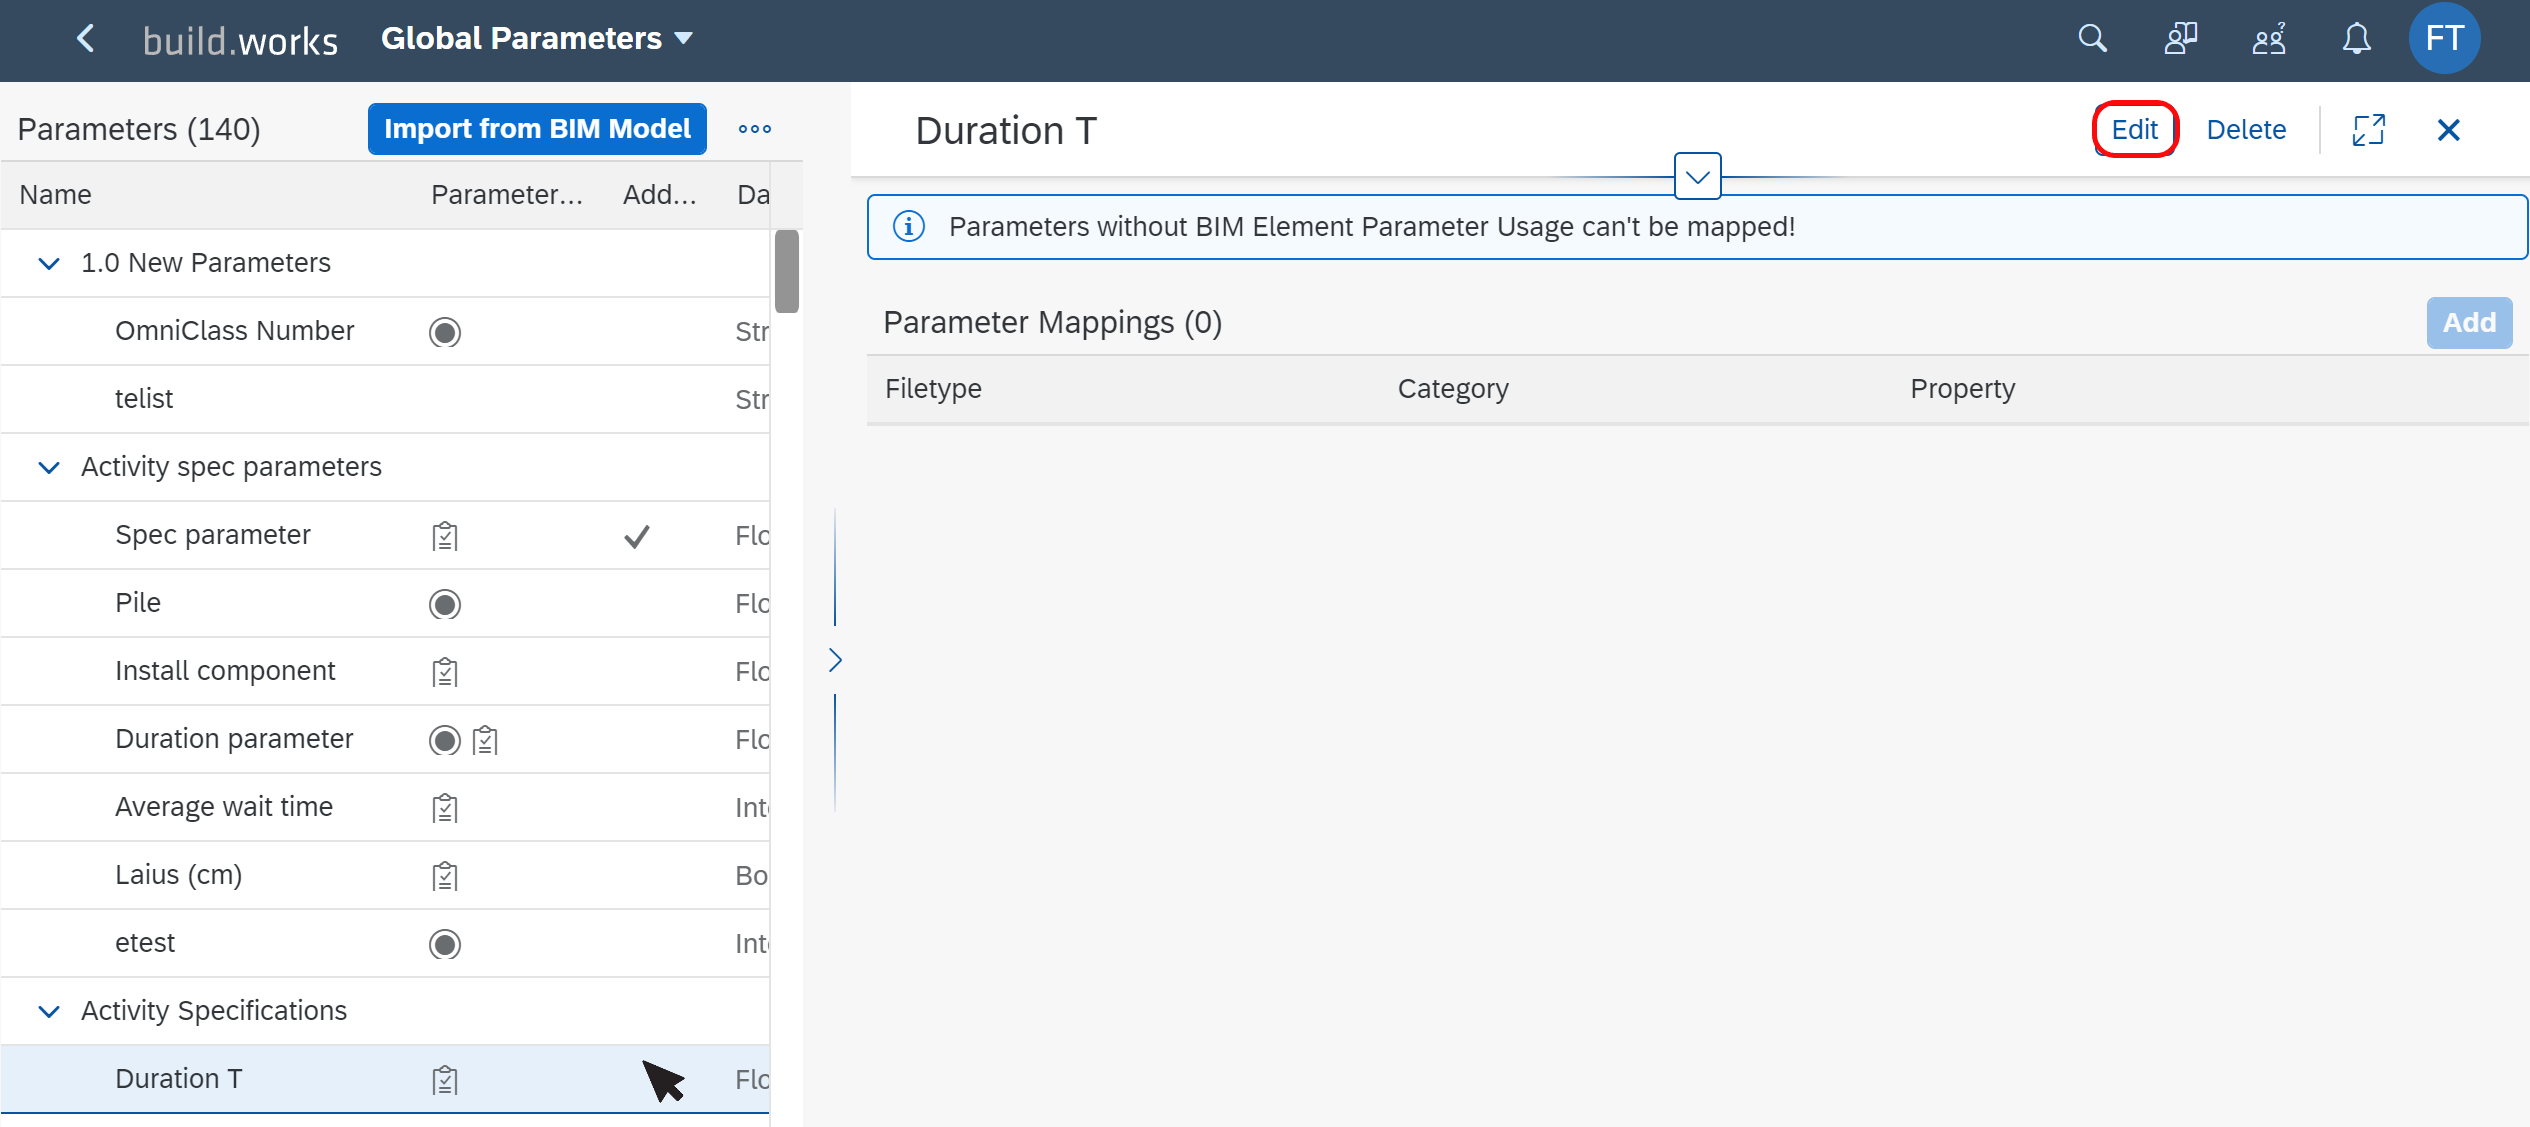Click the BIM usage icon in the Pile row
Screen dimensions: 2530x1127
tap(445, 604)
